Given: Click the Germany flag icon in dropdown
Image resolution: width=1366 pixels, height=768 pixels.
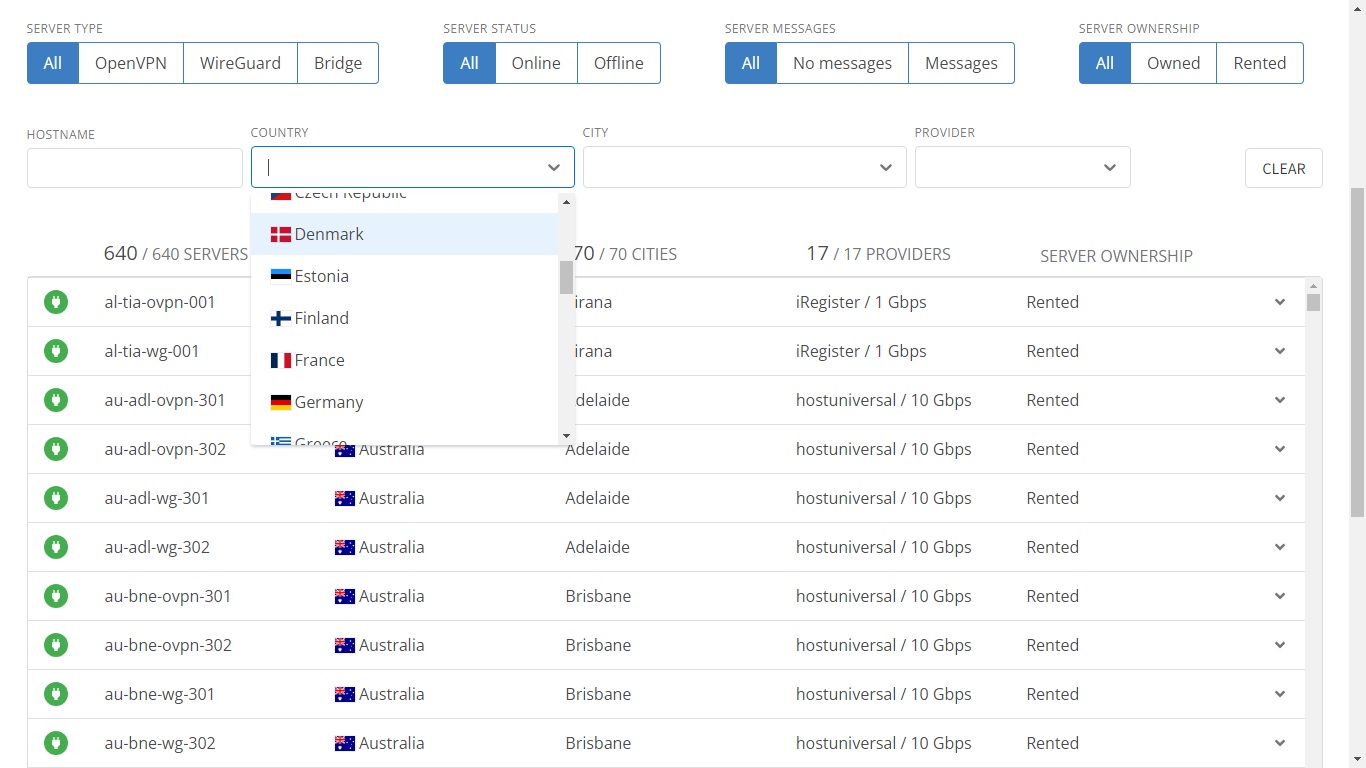Looking at the screenshot, I should click(281, 402).
